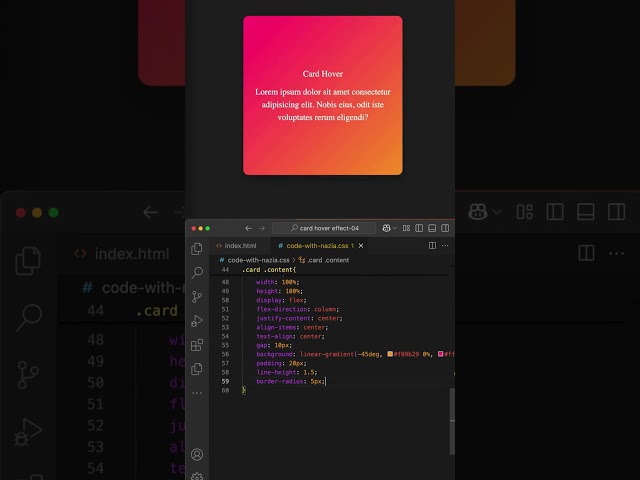Go back with the front window's left arrow
The width and height of the screenshot is (640, 480).
[x=248, y=228]
